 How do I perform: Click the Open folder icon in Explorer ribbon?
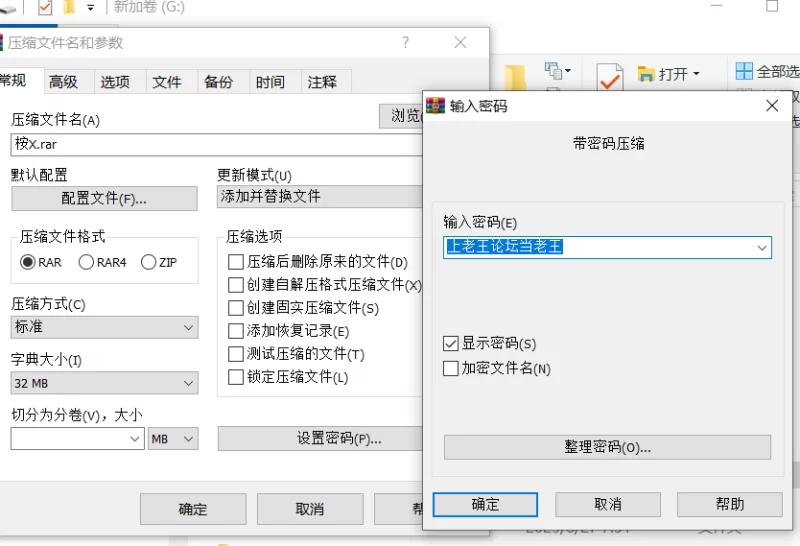(645, 75)
